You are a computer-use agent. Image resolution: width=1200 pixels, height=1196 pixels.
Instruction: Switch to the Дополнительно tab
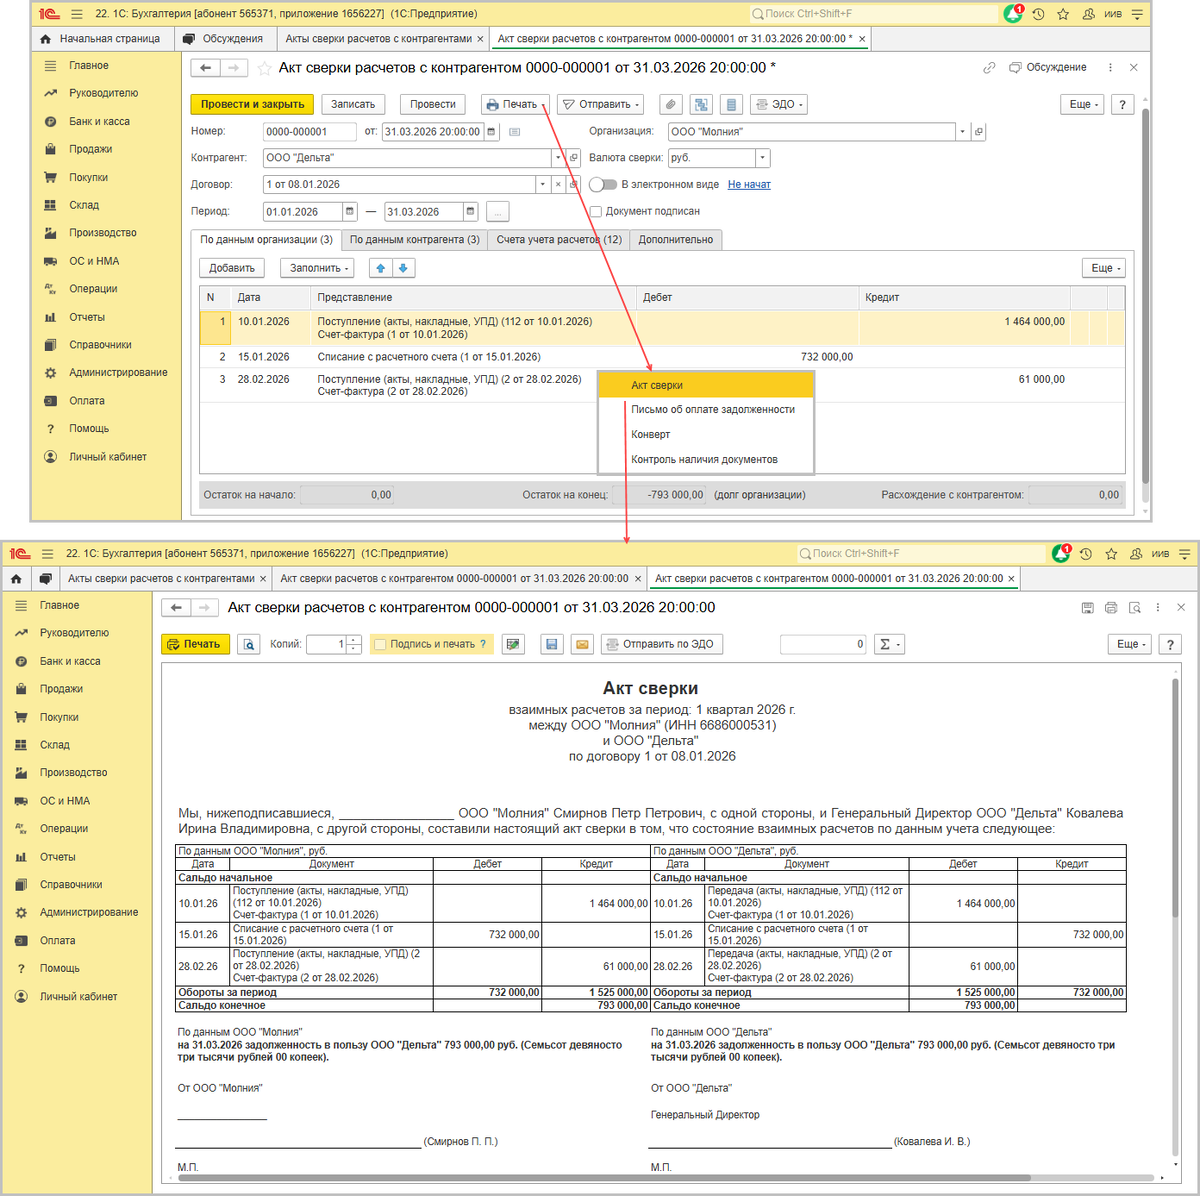tap(676, 240)
